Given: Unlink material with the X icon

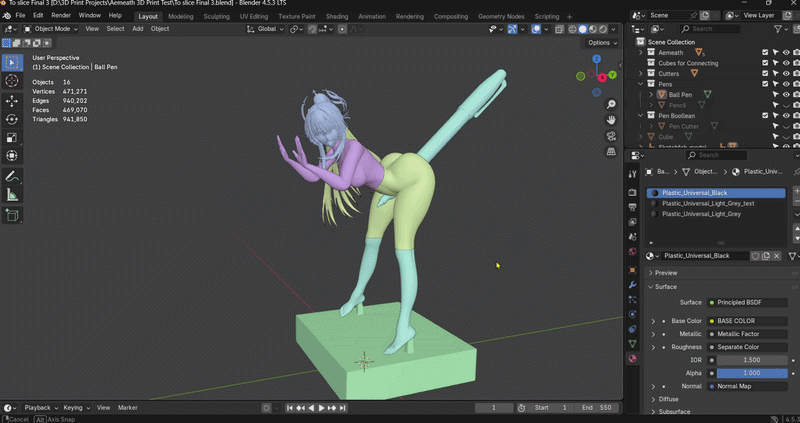Looking at the screenshot, I should coord(777,256).
